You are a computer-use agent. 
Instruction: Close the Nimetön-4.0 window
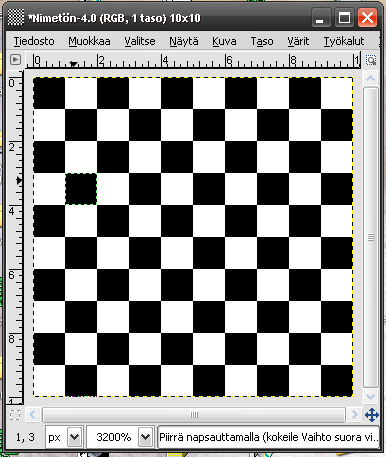coord(367,18)
